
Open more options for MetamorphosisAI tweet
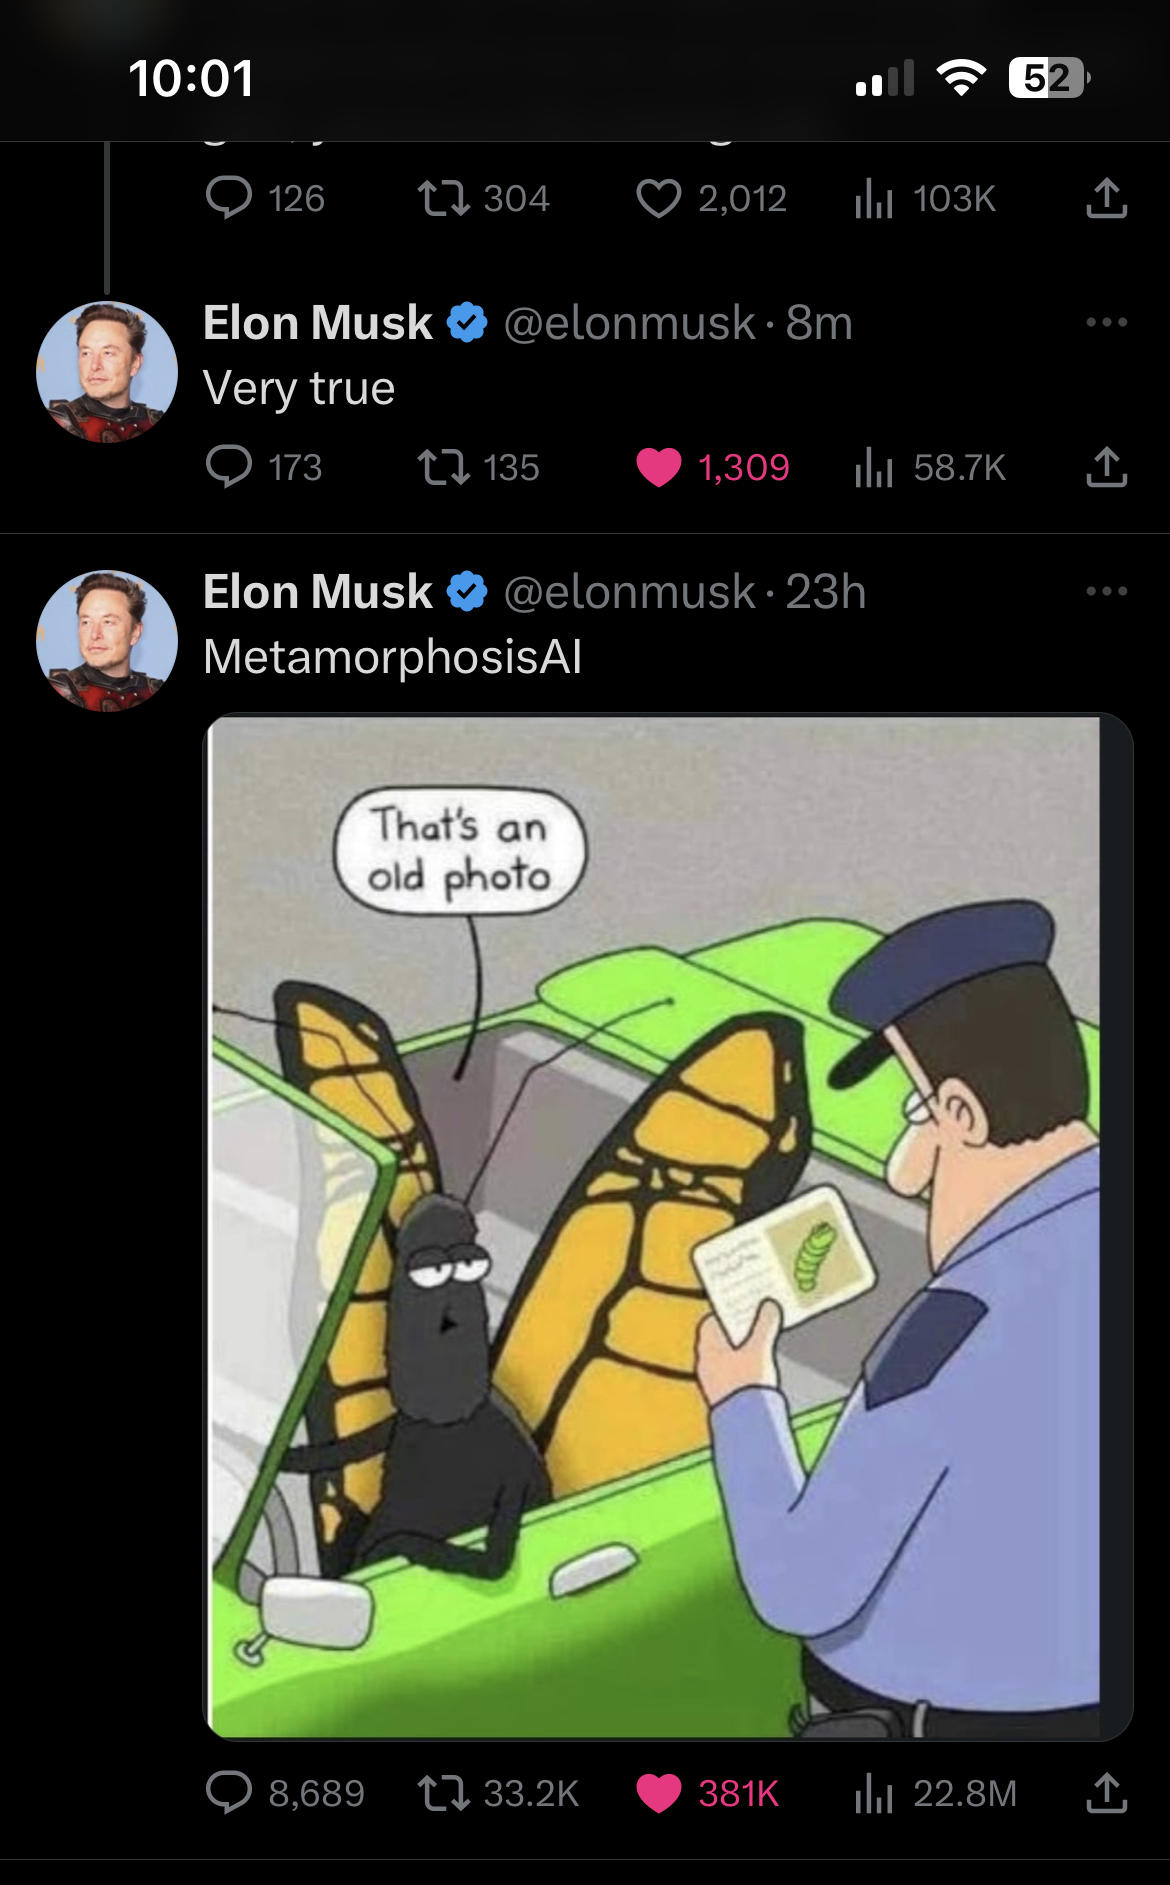click(1106, 591)
